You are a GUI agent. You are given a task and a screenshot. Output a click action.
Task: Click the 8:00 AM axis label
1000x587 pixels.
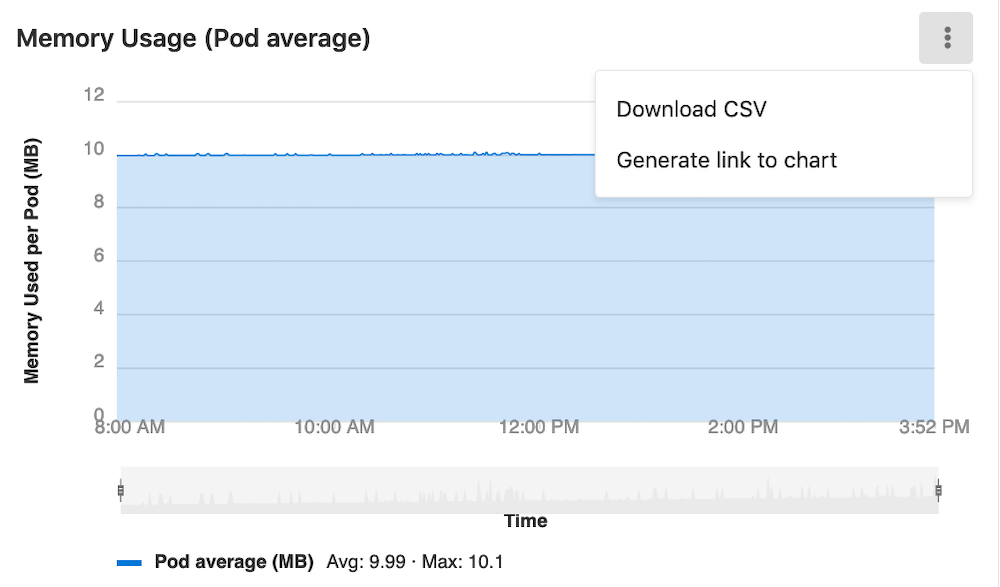pos(131,427)
